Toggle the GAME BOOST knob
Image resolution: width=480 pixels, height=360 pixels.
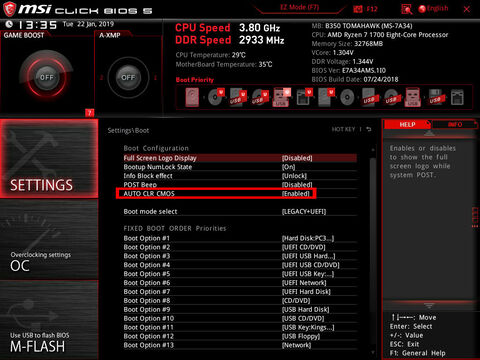[46, 77]
